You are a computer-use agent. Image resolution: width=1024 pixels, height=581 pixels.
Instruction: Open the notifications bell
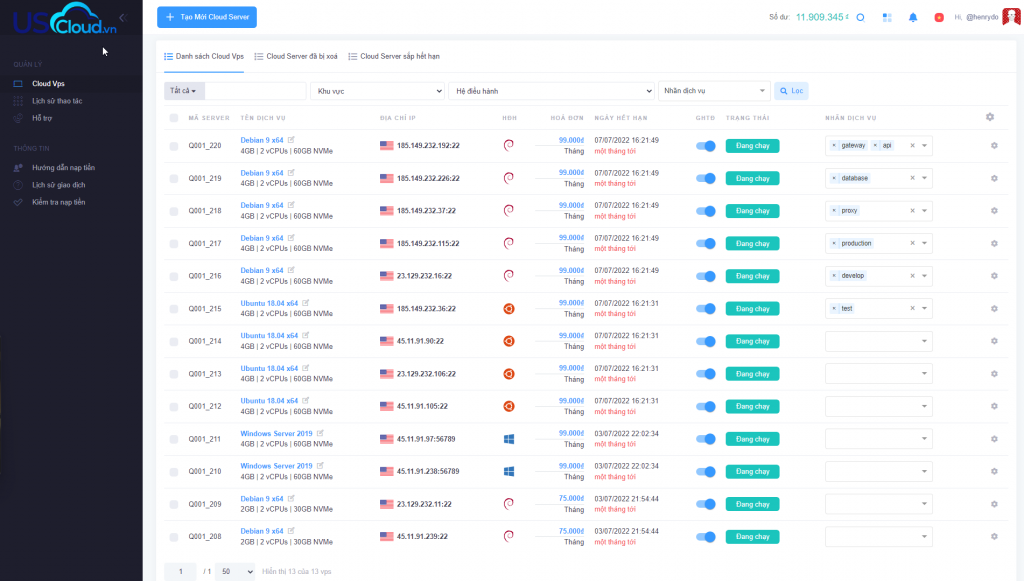[913, 18]
